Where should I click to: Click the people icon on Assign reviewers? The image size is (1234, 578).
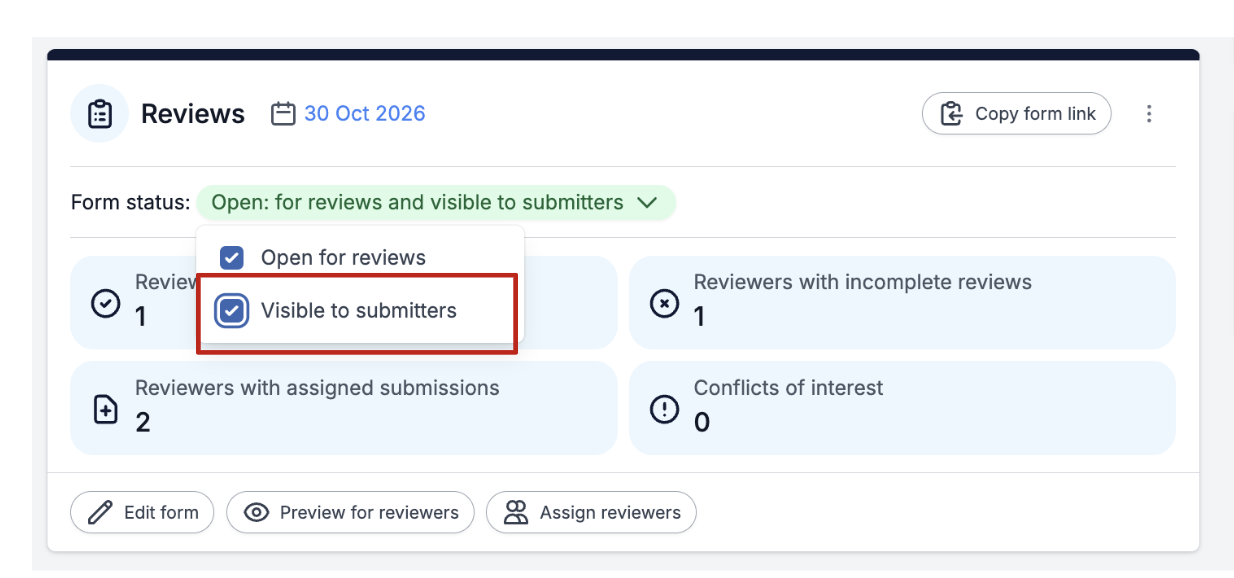pyautogui.click(x=515, y=513)
